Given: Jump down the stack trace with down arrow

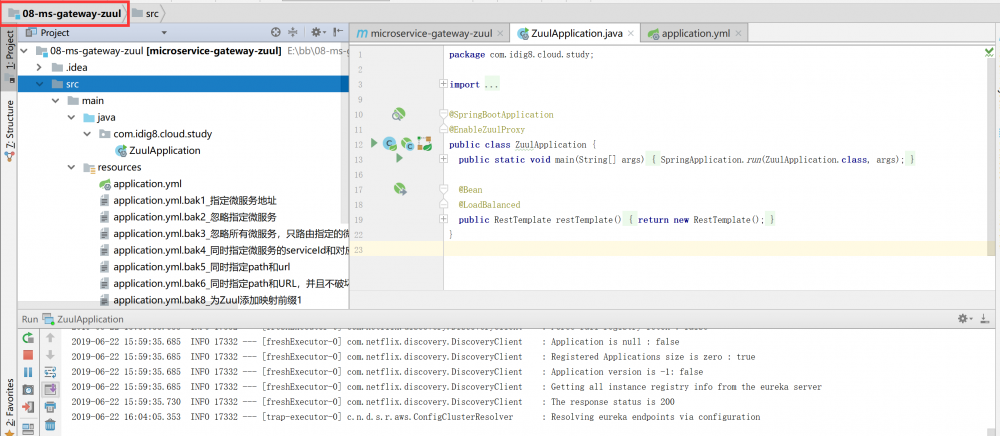Looking at the screenshot, I should point(50,355).
